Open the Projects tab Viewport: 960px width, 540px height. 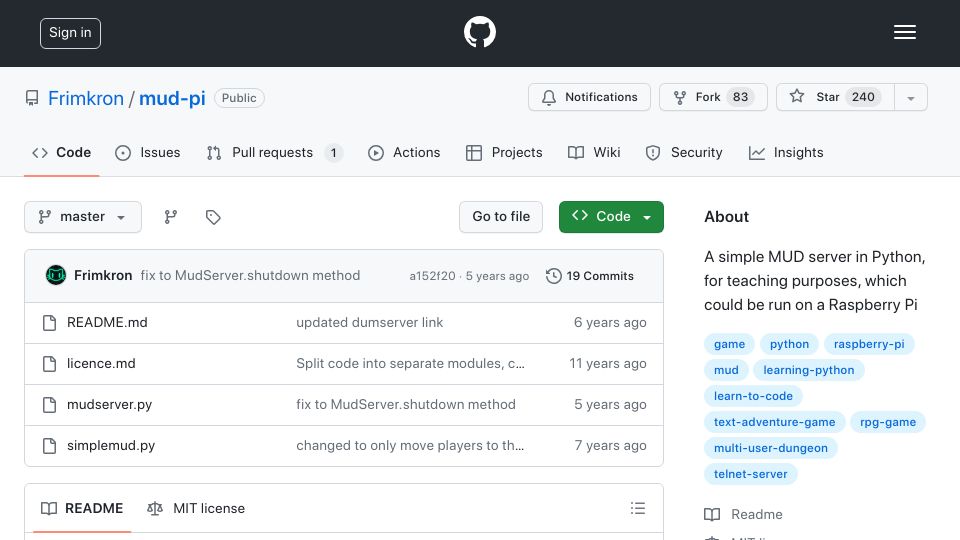point(504,152)
